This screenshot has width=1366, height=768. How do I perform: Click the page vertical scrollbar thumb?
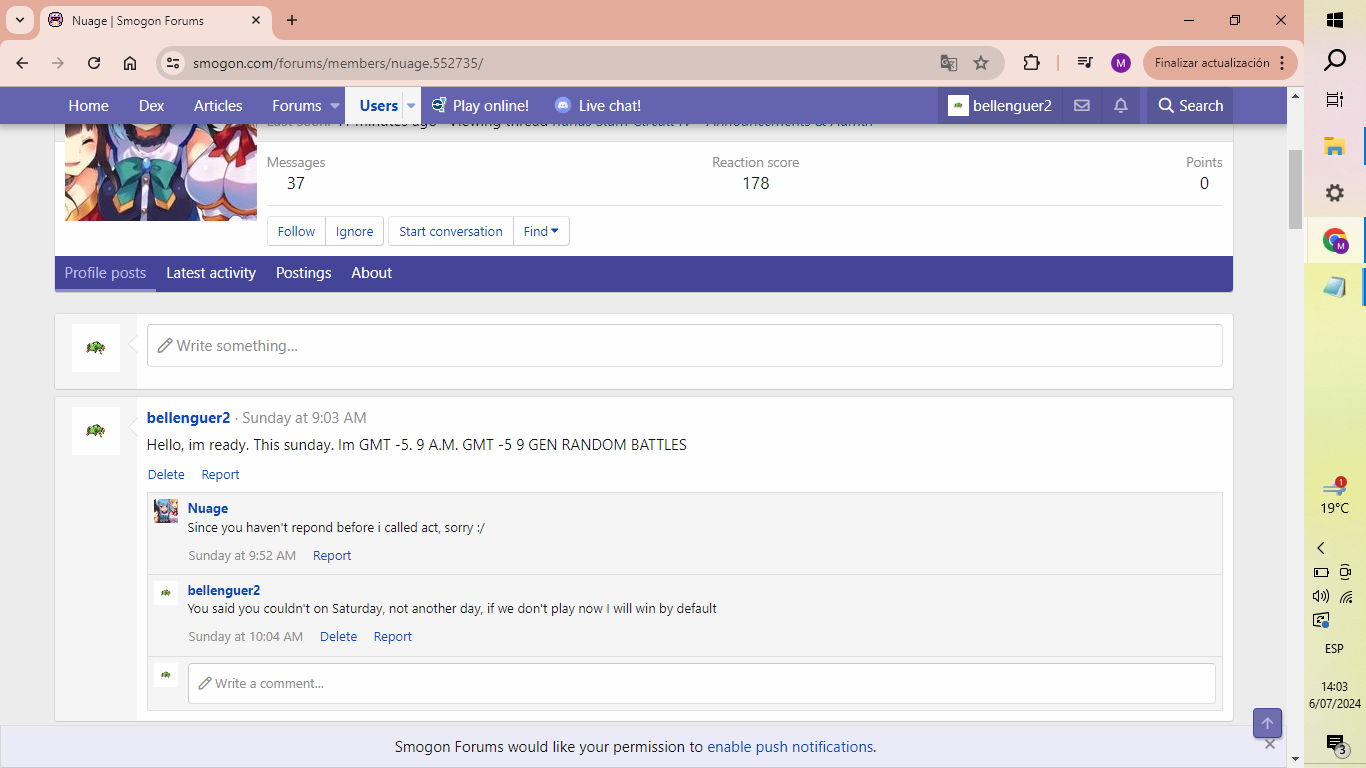[x=1295, y=188]
